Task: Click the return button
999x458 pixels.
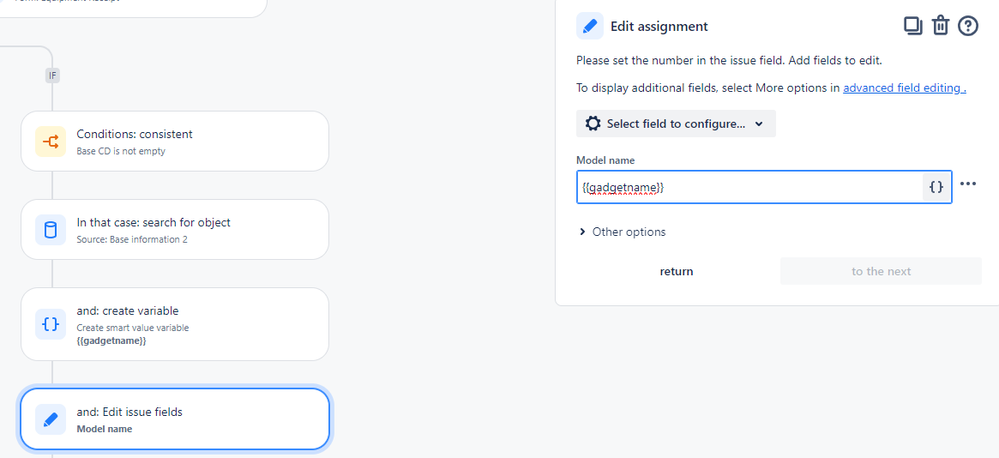Action: click(676, 271)
